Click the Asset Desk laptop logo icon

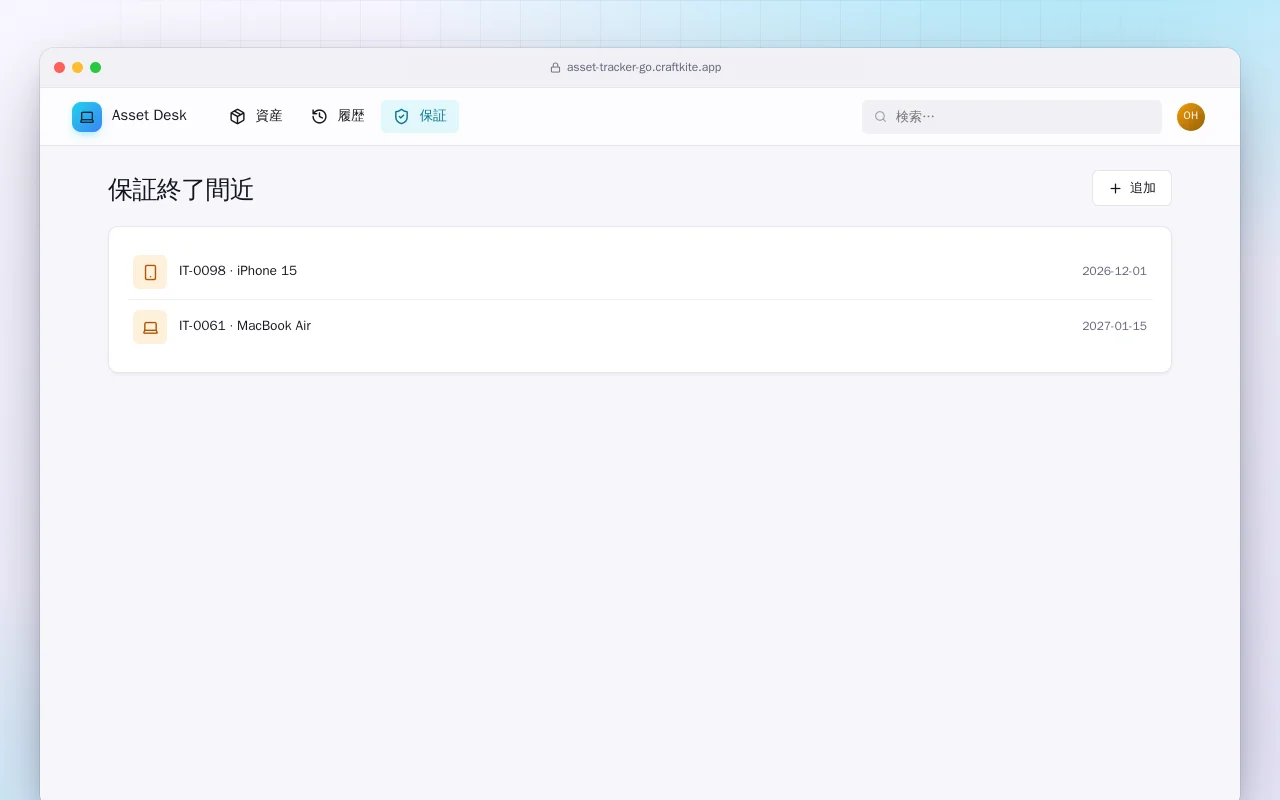(x=87, y=117)
